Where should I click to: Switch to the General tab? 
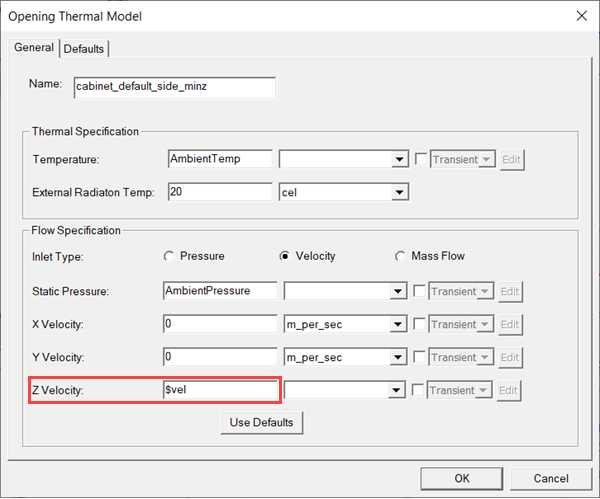pos(34,47)
